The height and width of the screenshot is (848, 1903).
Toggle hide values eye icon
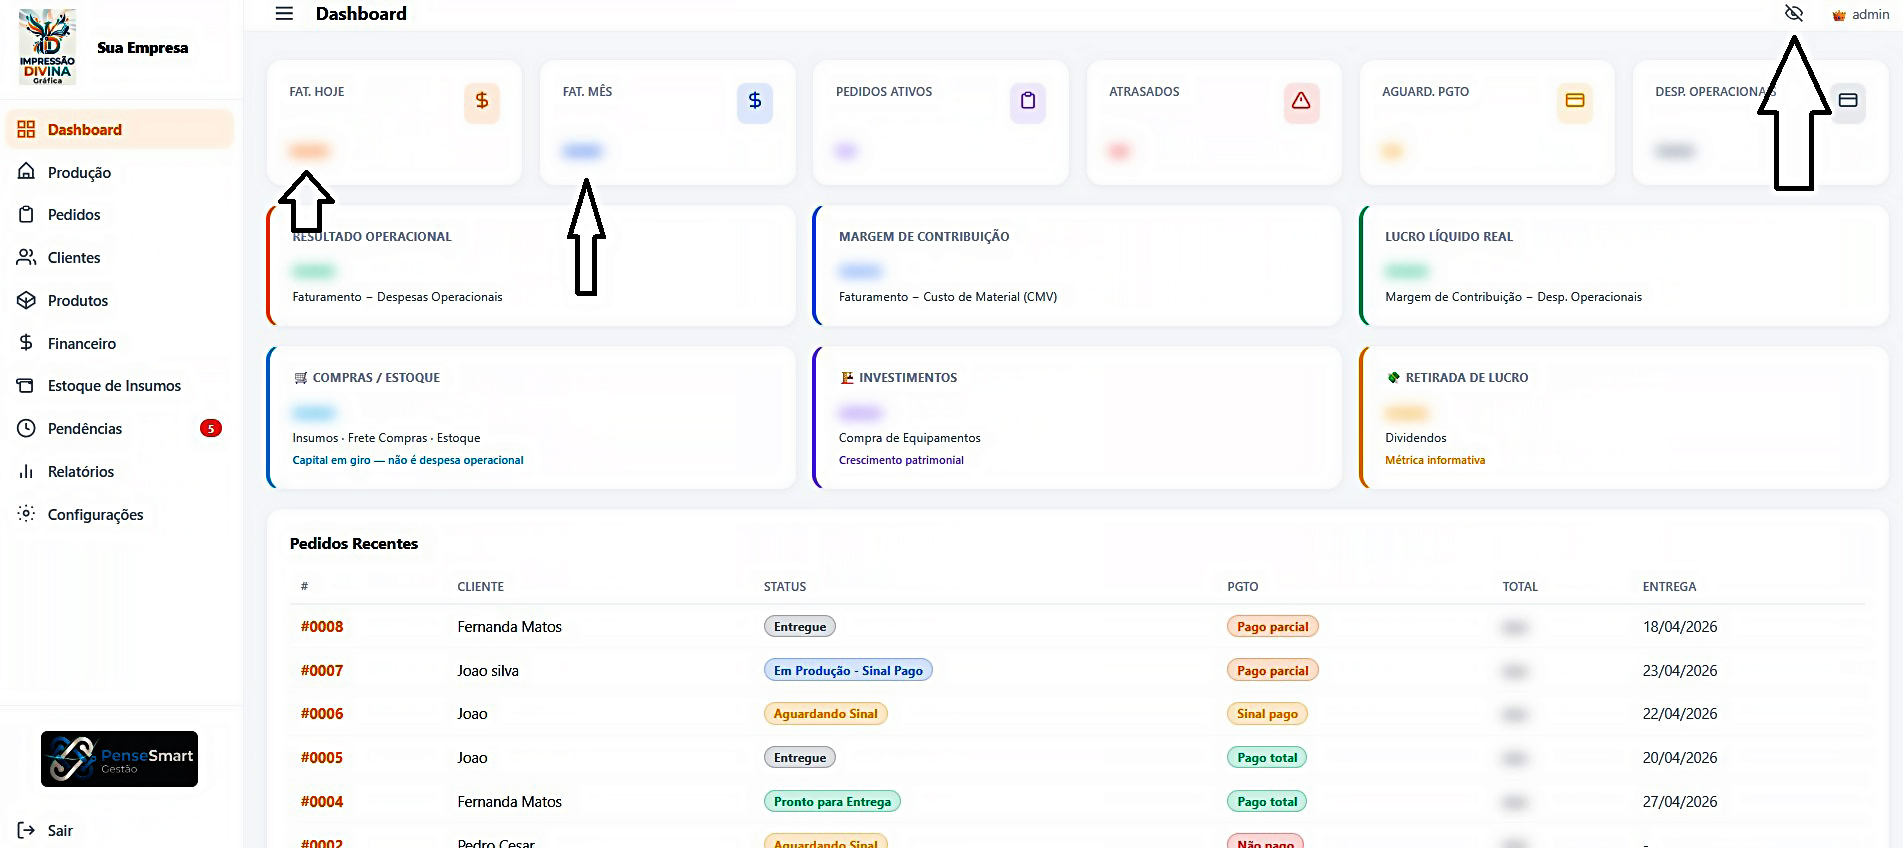(x=1794, y=13)
